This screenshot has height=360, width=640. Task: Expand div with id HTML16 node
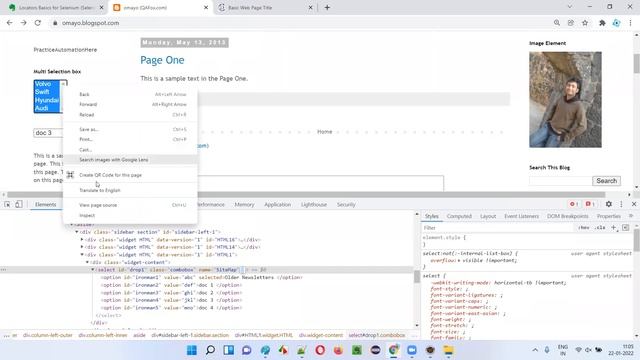(x=82, y=240)
